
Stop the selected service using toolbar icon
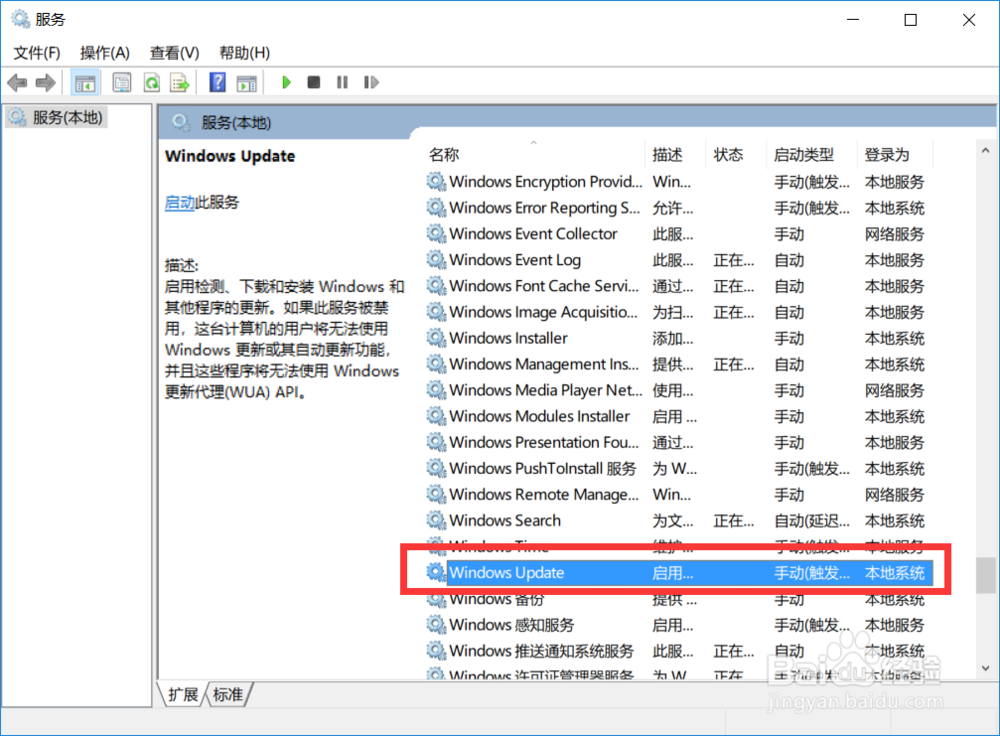click(x=313, y=82)
